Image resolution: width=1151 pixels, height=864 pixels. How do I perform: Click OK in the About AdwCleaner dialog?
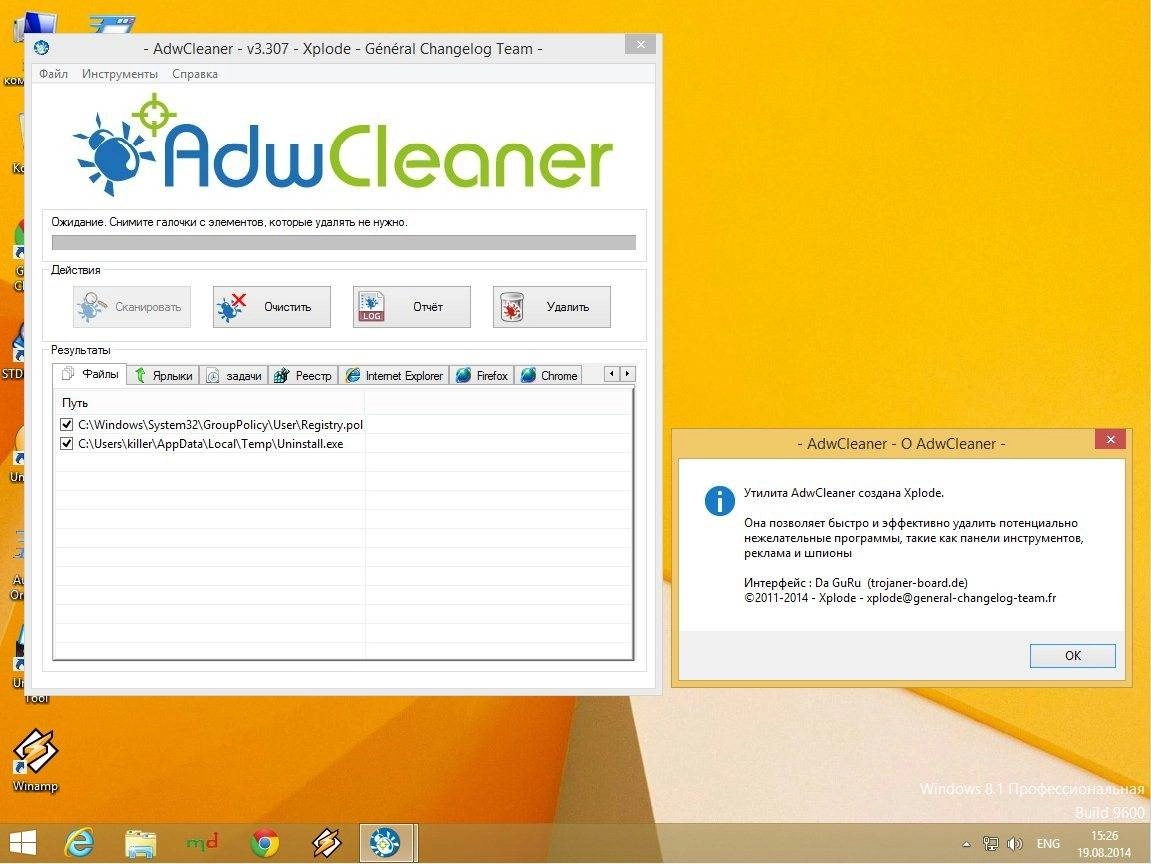pos(1072,656)
